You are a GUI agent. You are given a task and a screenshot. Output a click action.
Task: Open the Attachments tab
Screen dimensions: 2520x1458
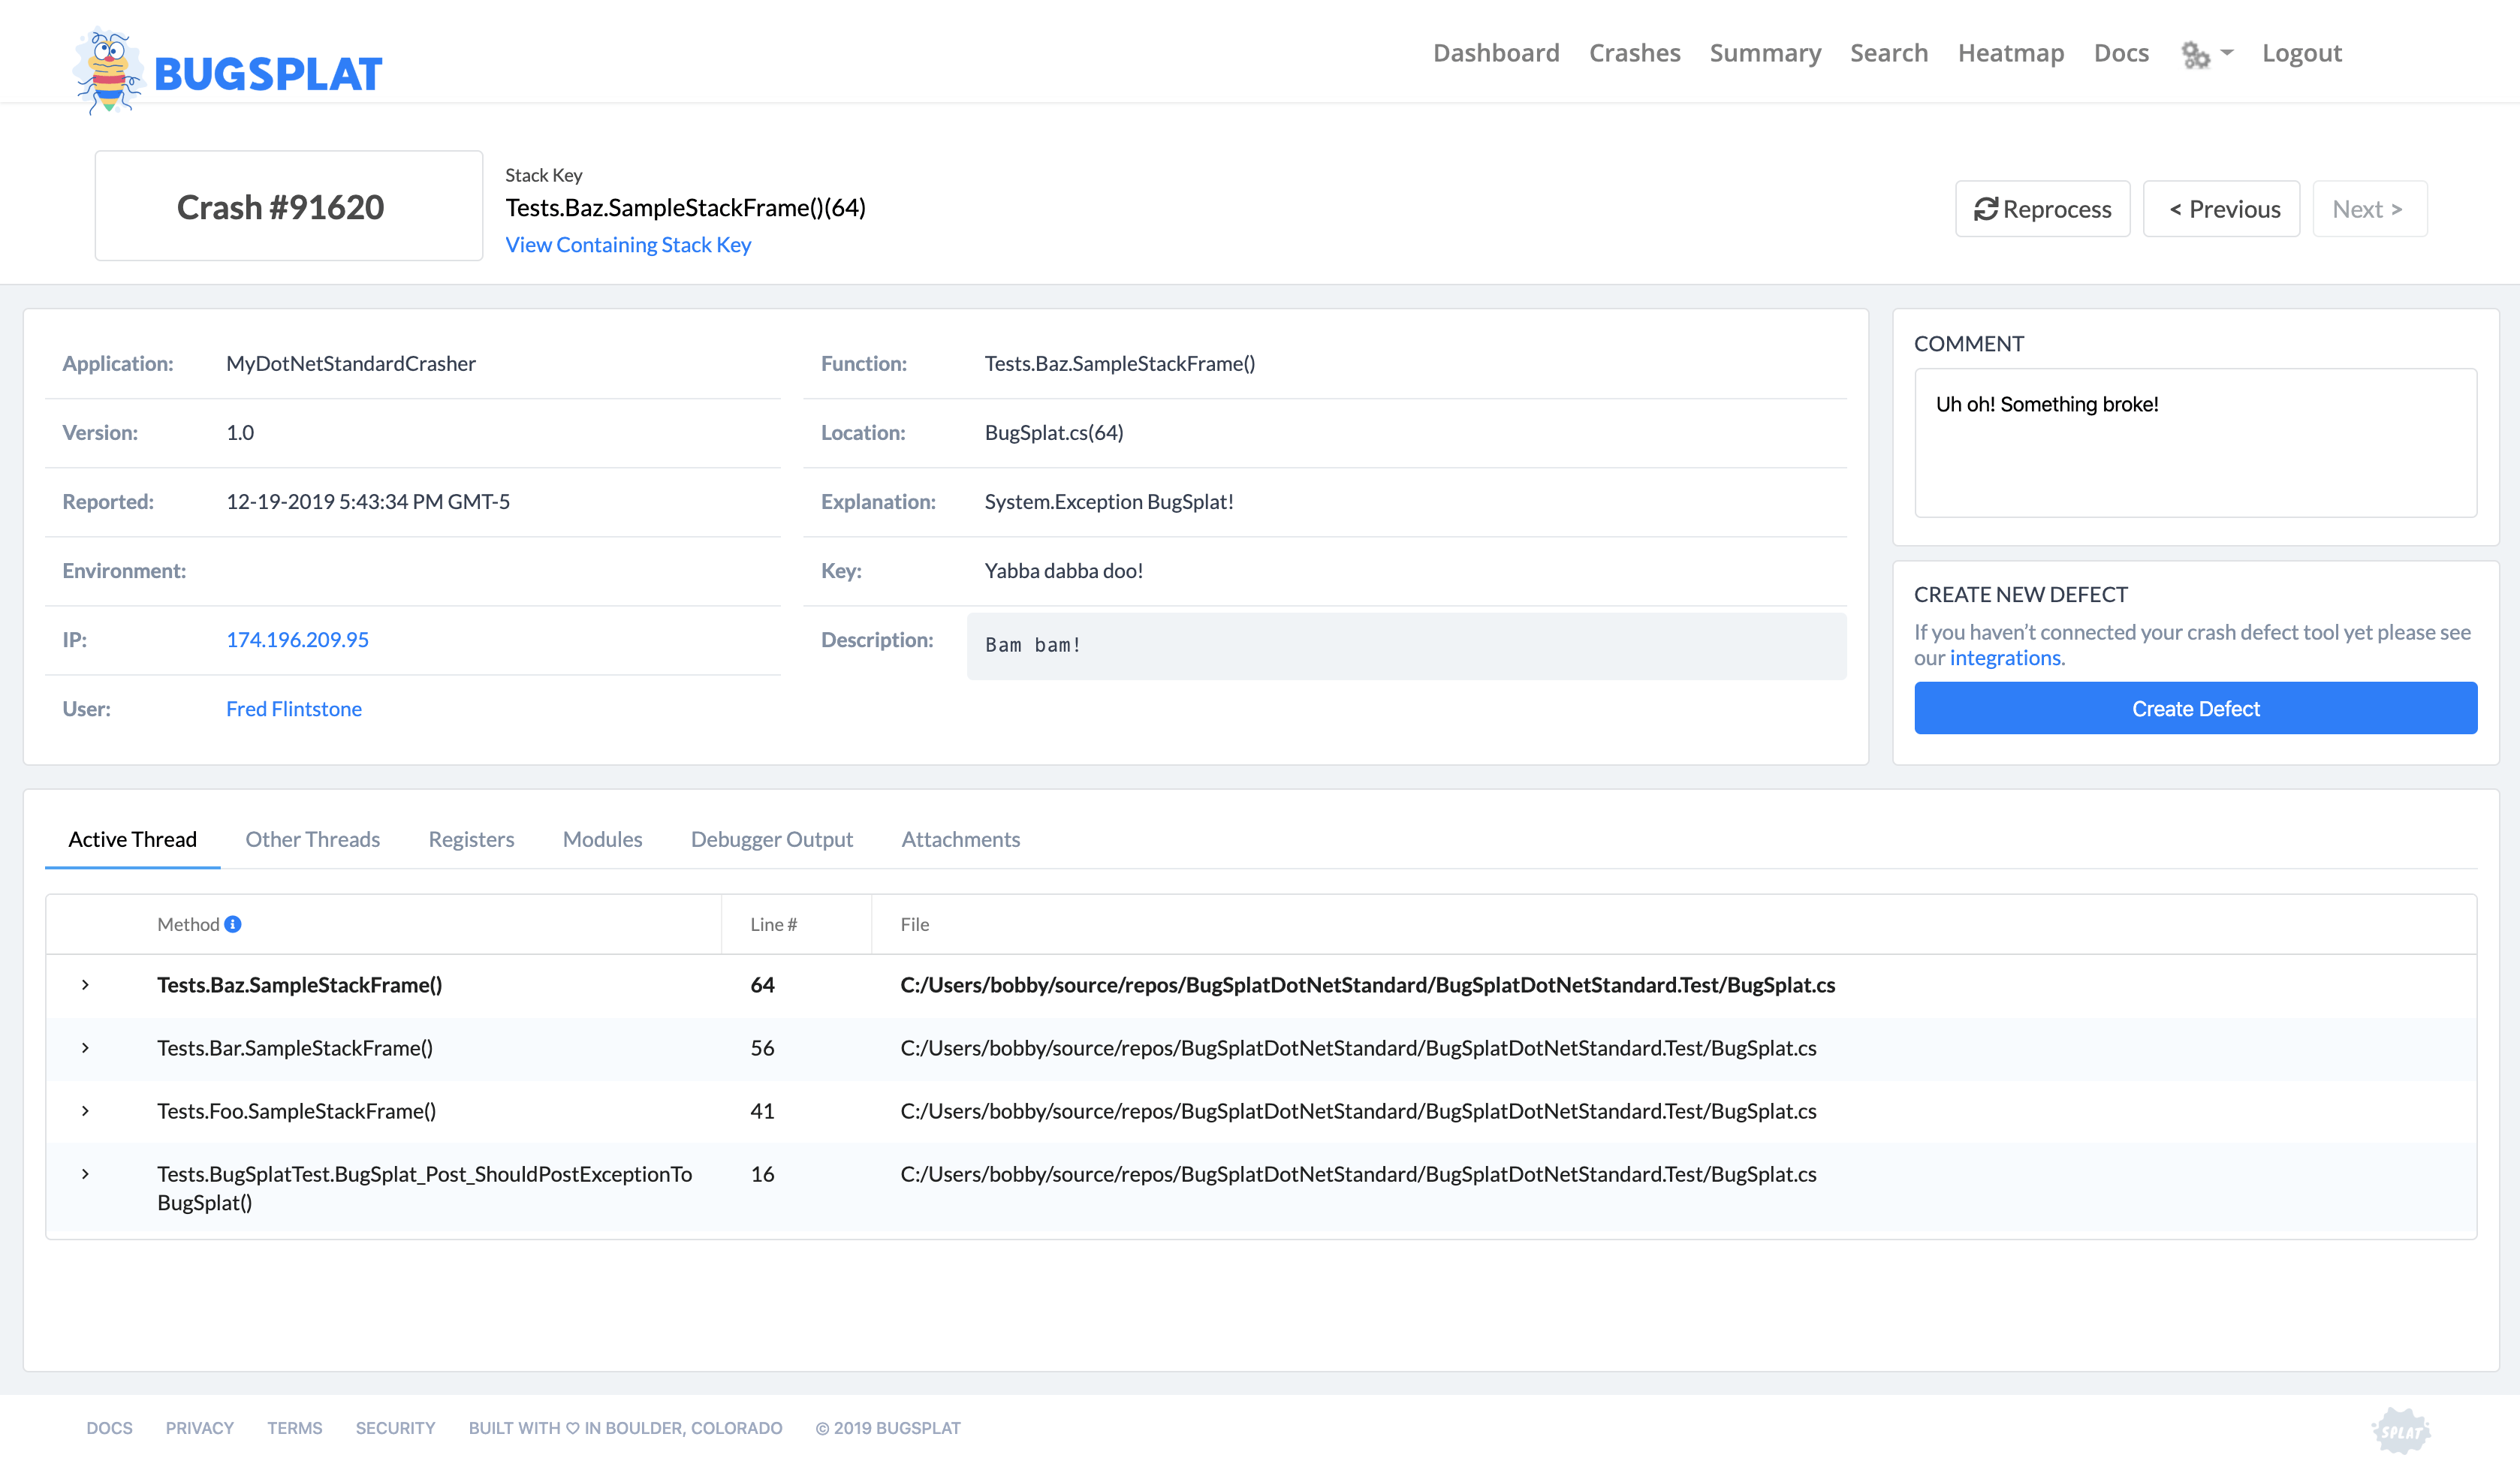960,839
